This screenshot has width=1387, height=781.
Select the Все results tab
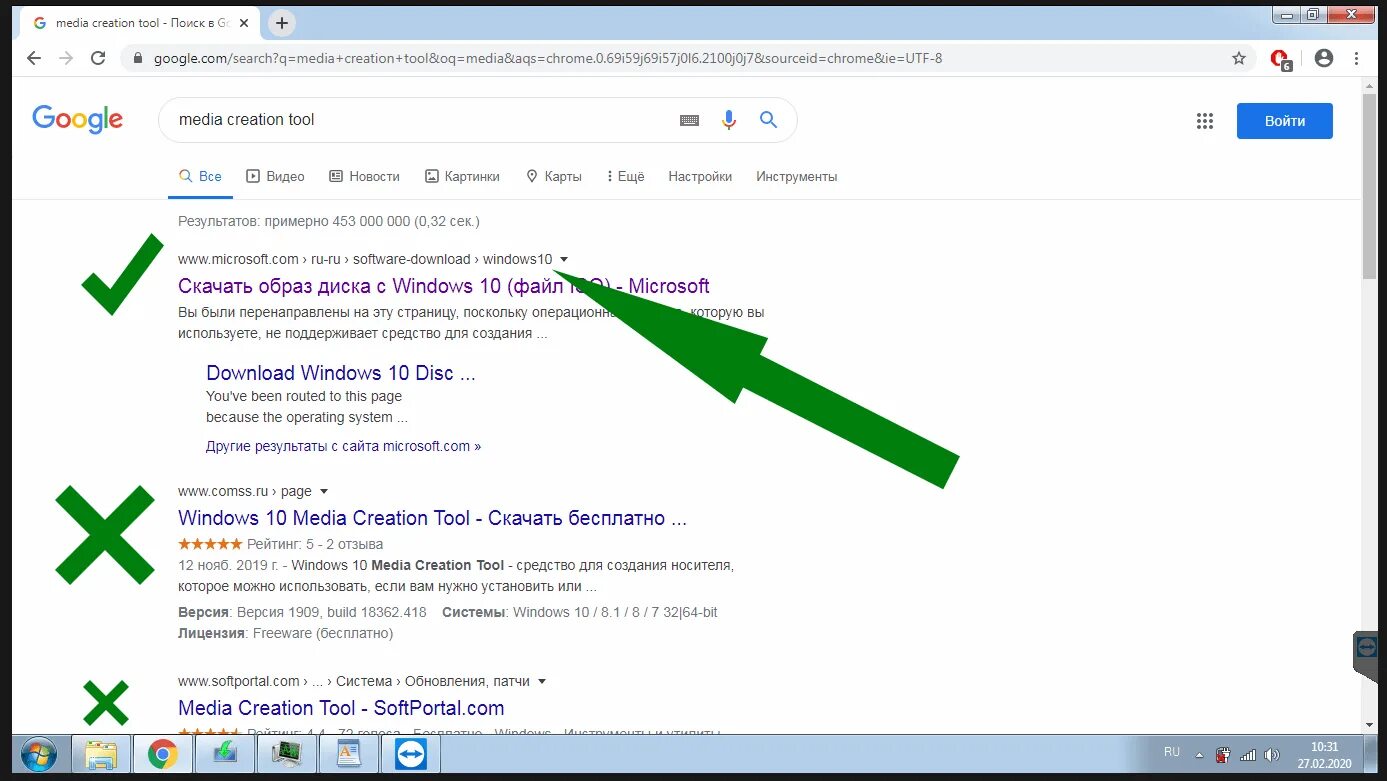pyautogui.click(x=200, y=176)
